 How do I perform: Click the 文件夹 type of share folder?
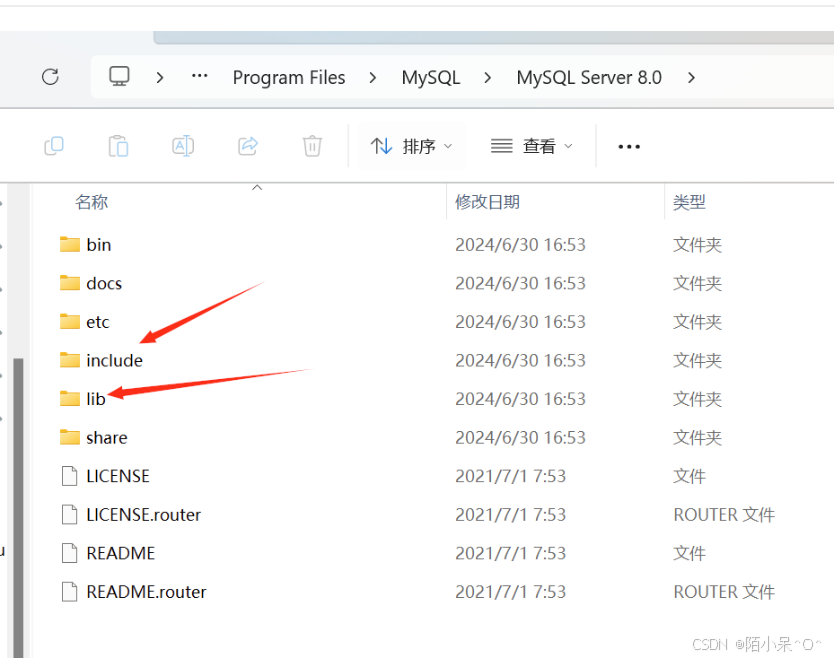pyautogui.click(x=697, y=438)
